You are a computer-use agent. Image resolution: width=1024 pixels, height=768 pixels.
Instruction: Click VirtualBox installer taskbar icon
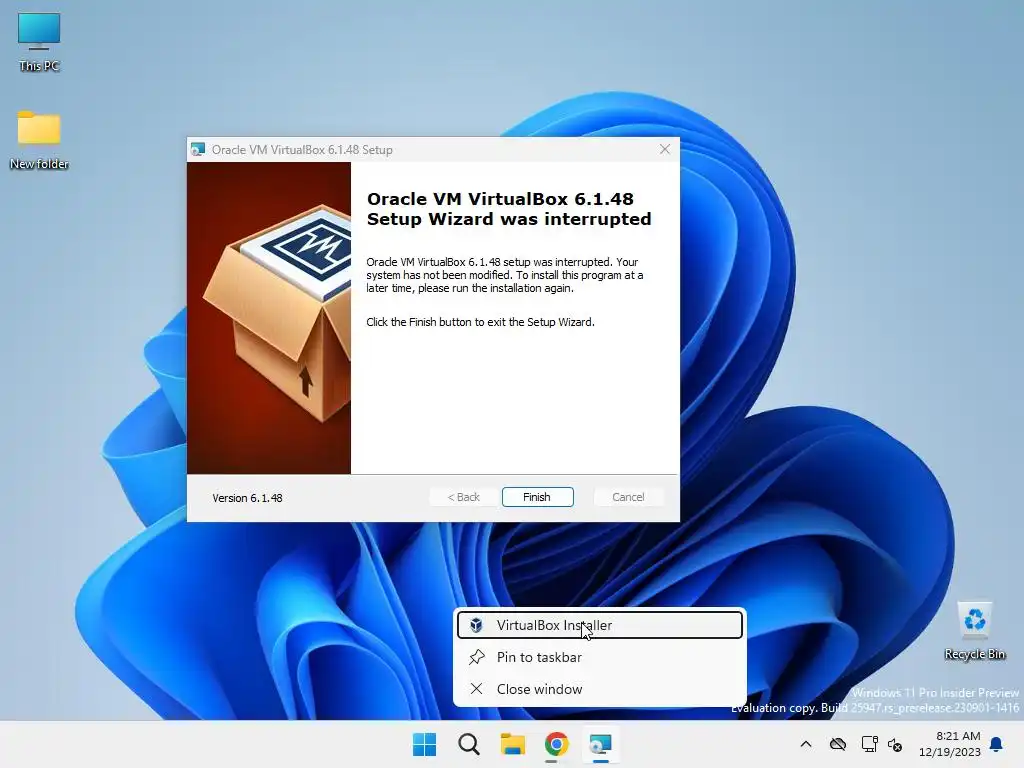coord(601,744)
